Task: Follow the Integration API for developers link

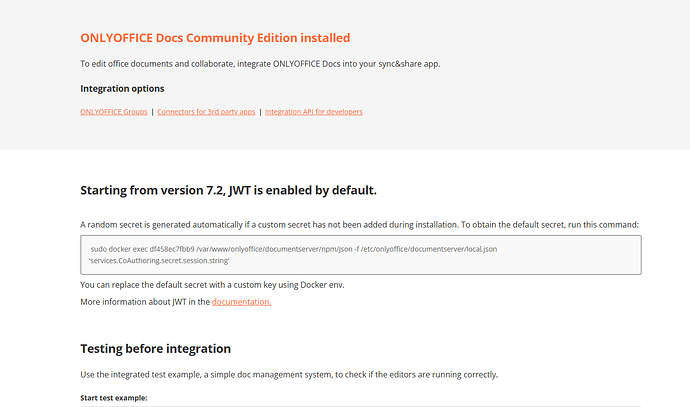Action: point(313,112)
